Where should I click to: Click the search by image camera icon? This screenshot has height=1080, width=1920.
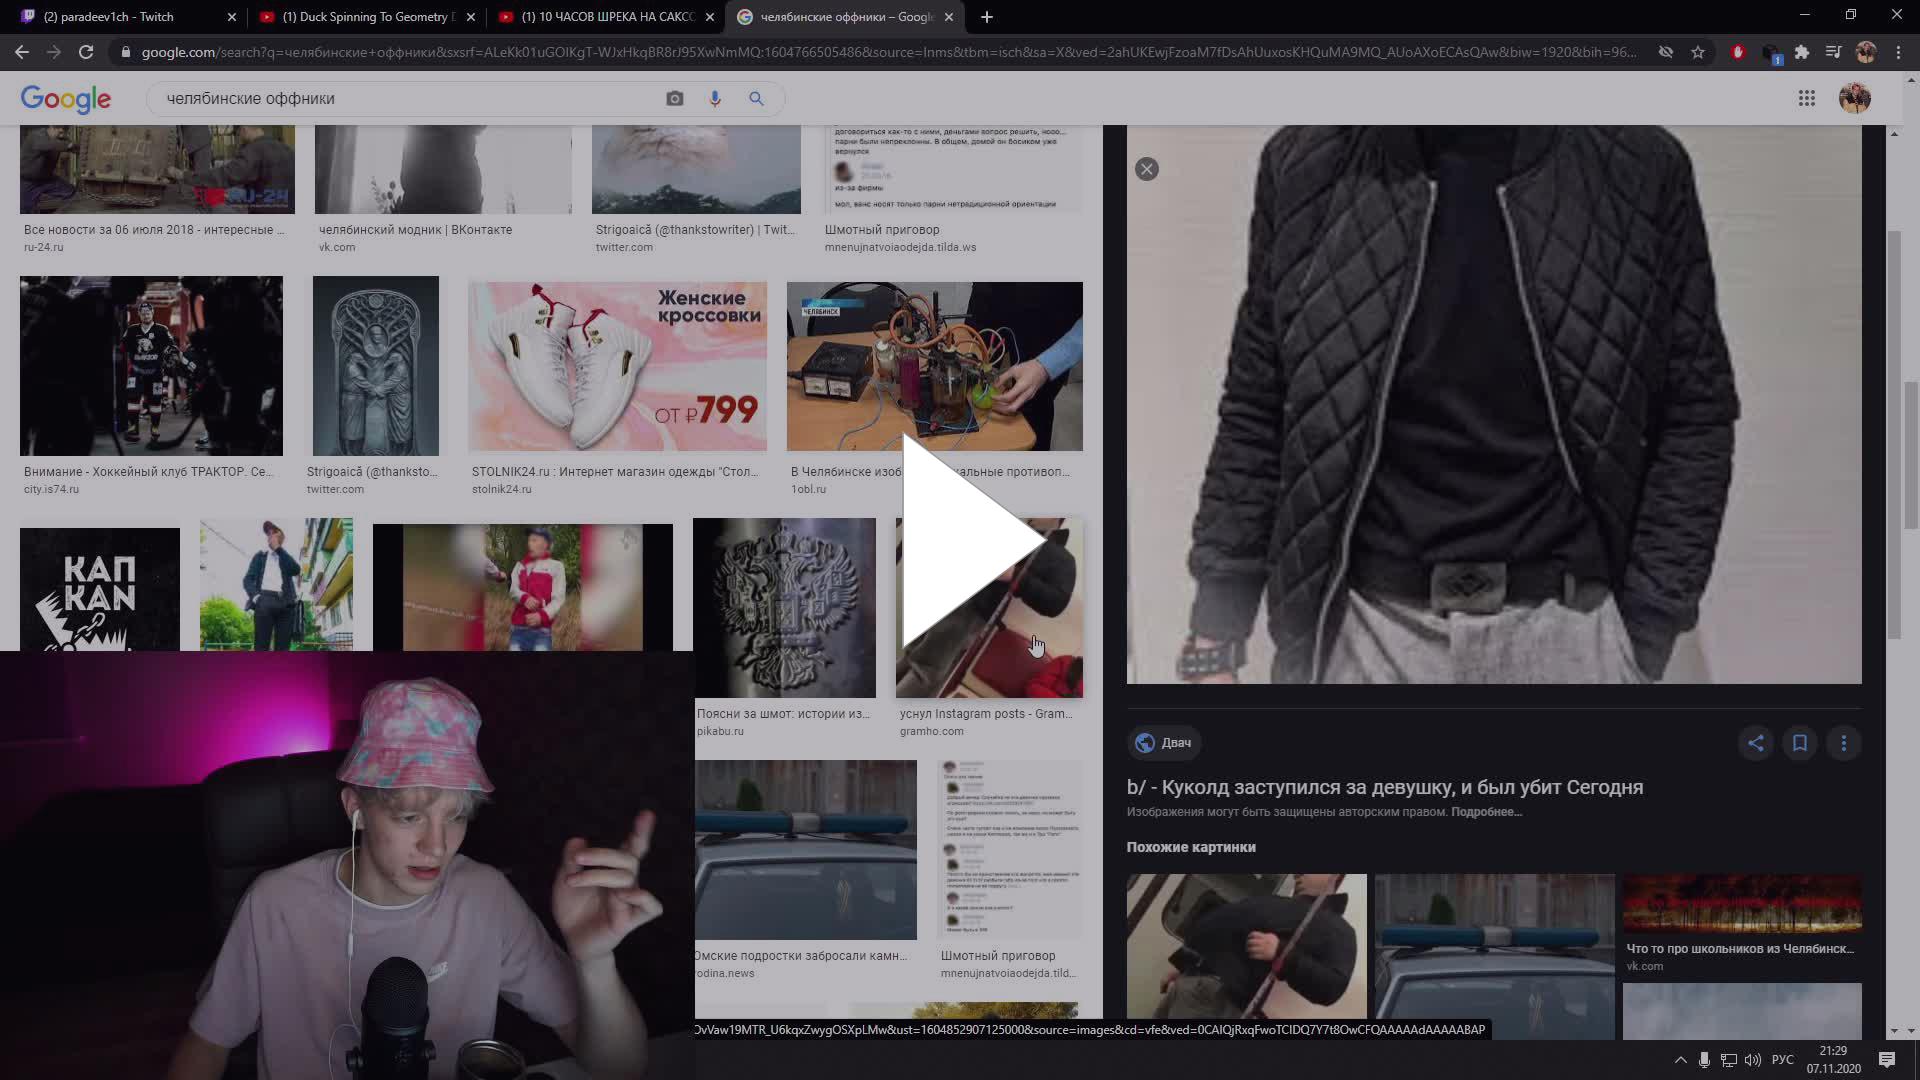pos(675,98)
